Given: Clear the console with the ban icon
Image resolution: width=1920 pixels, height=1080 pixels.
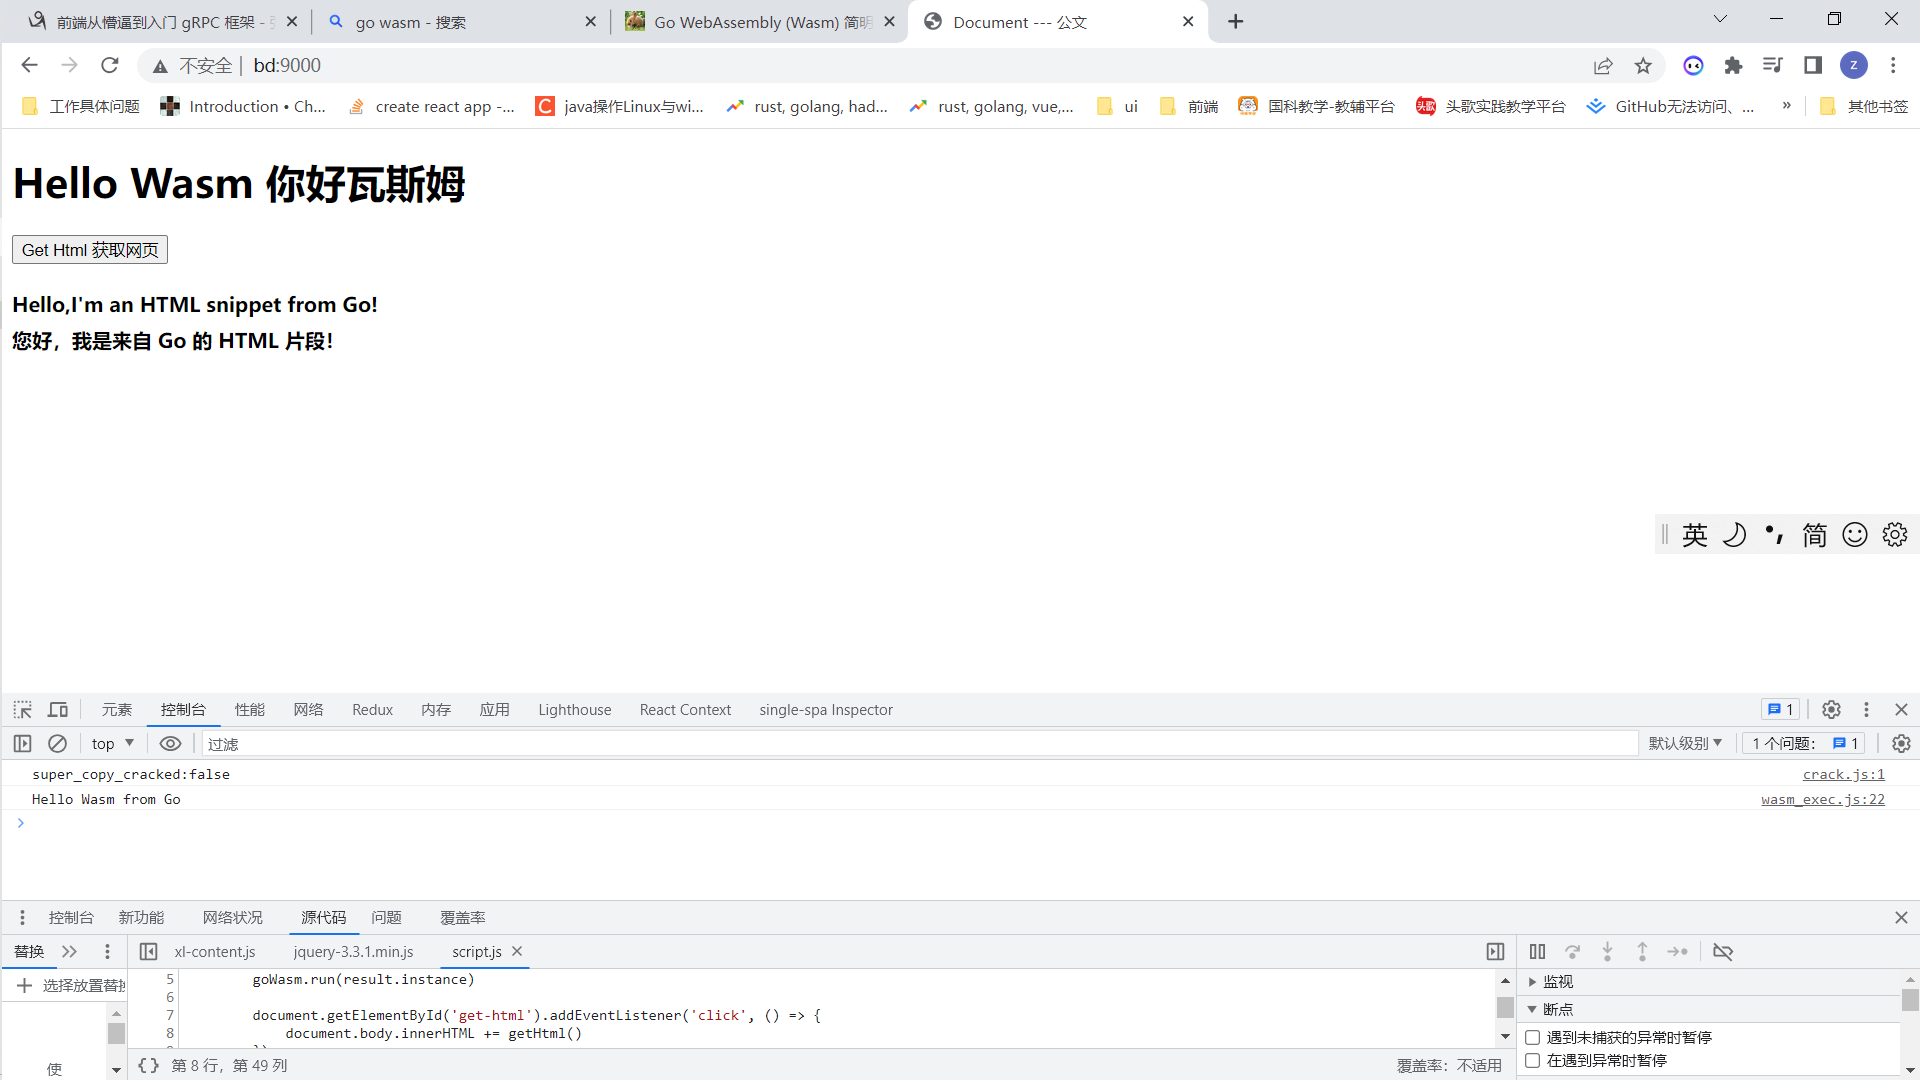Looking at the screenshot, I should click(x=58, y=744).
